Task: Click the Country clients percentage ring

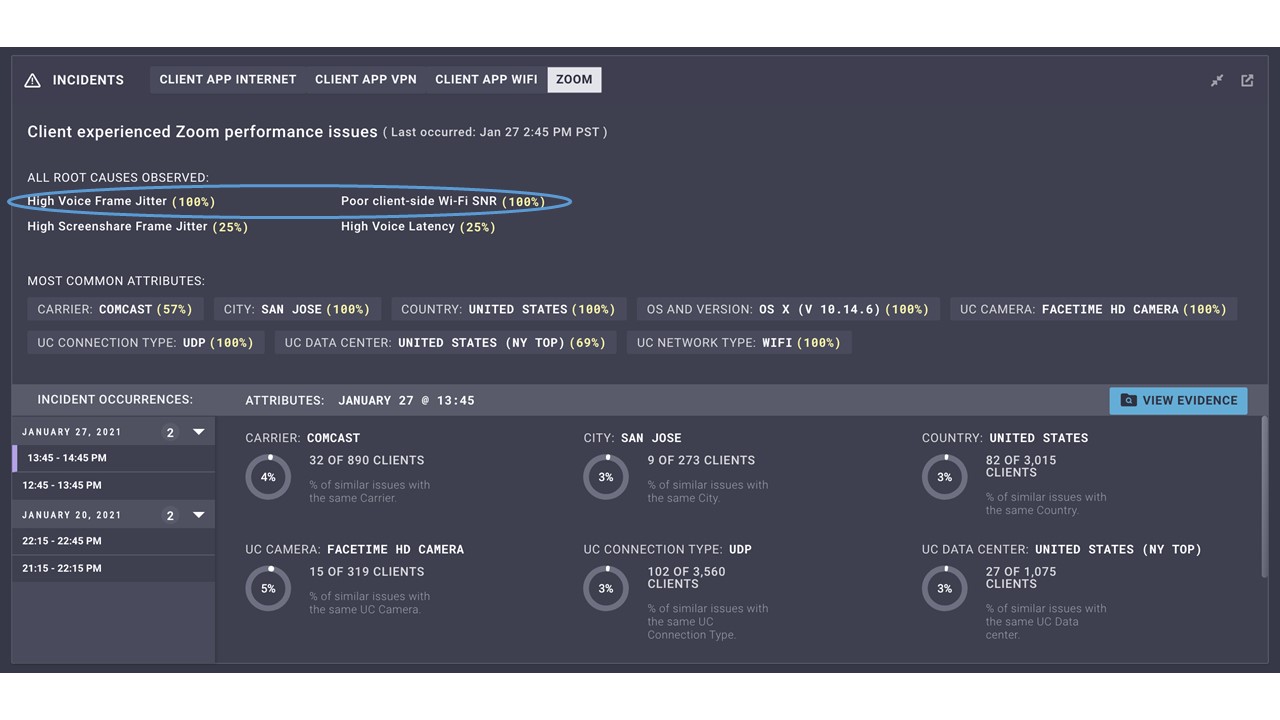Action: coord(944,477)
